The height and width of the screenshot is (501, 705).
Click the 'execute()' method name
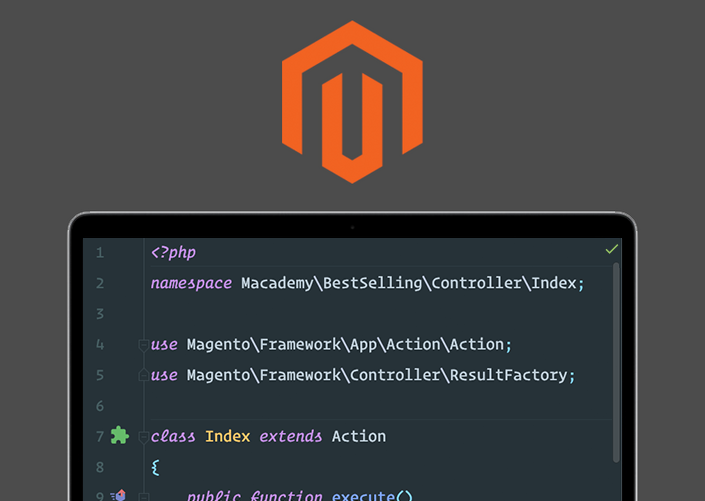point(372,496)
